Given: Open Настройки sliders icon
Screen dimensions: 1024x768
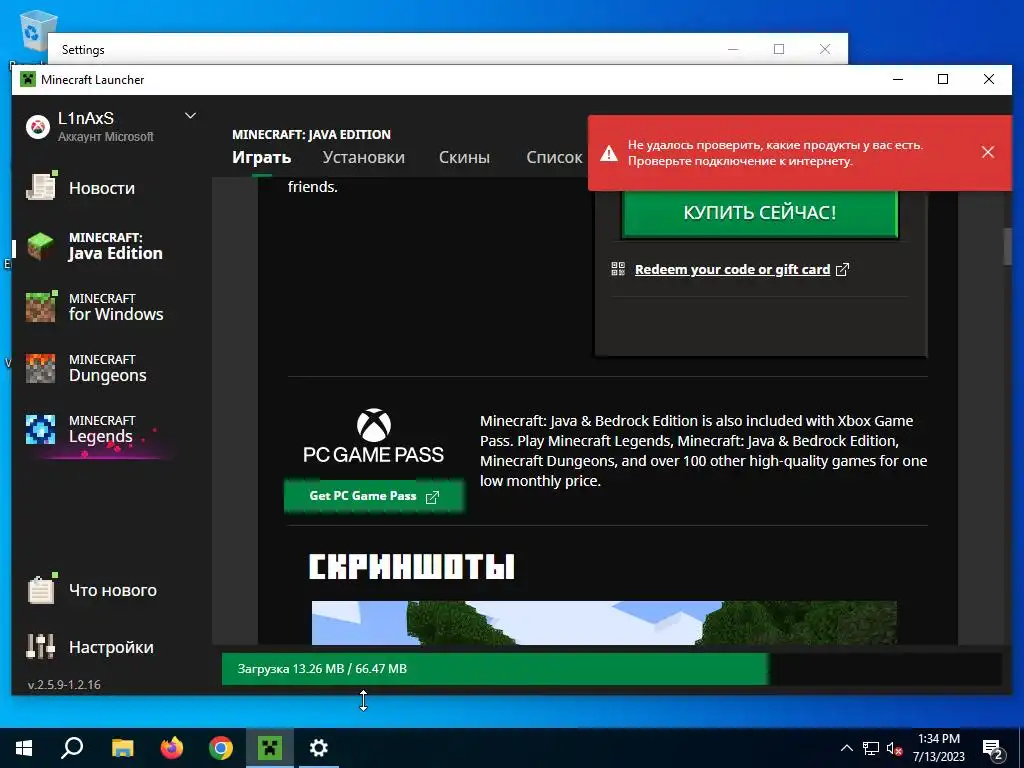Looking at the screenshot, I should pos(40,647).
